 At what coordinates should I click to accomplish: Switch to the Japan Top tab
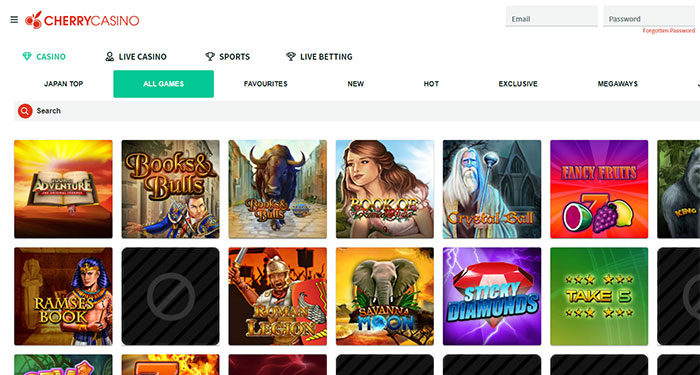tap(63, 84)
